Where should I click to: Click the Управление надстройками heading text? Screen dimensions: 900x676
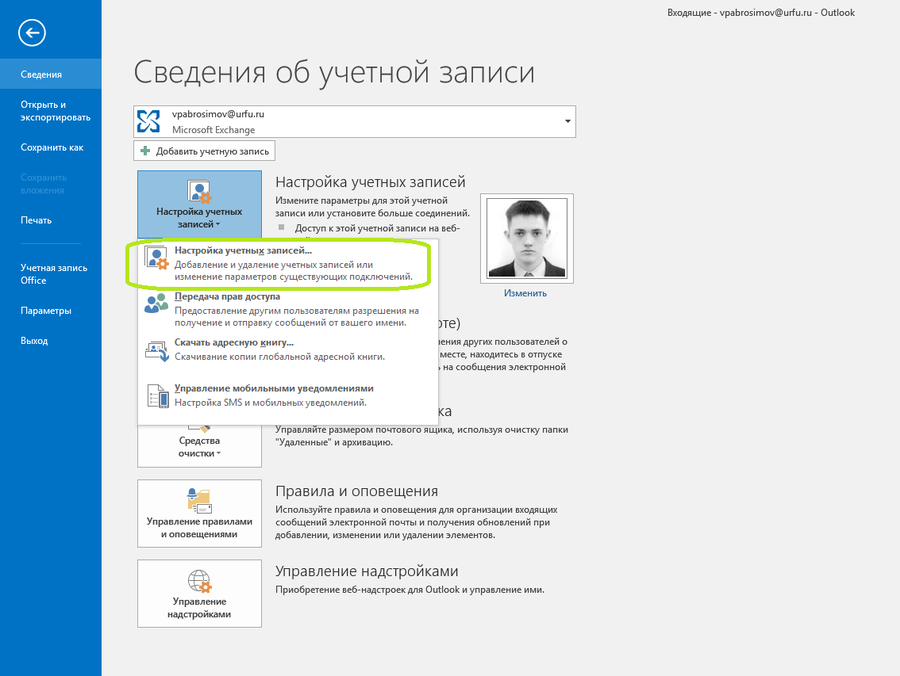367,571
